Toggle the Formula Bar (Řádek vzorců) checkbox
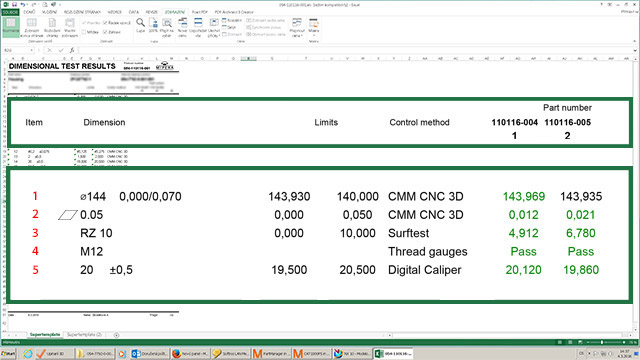The width and height of the screenshot is (640, 360). point(117,23)
